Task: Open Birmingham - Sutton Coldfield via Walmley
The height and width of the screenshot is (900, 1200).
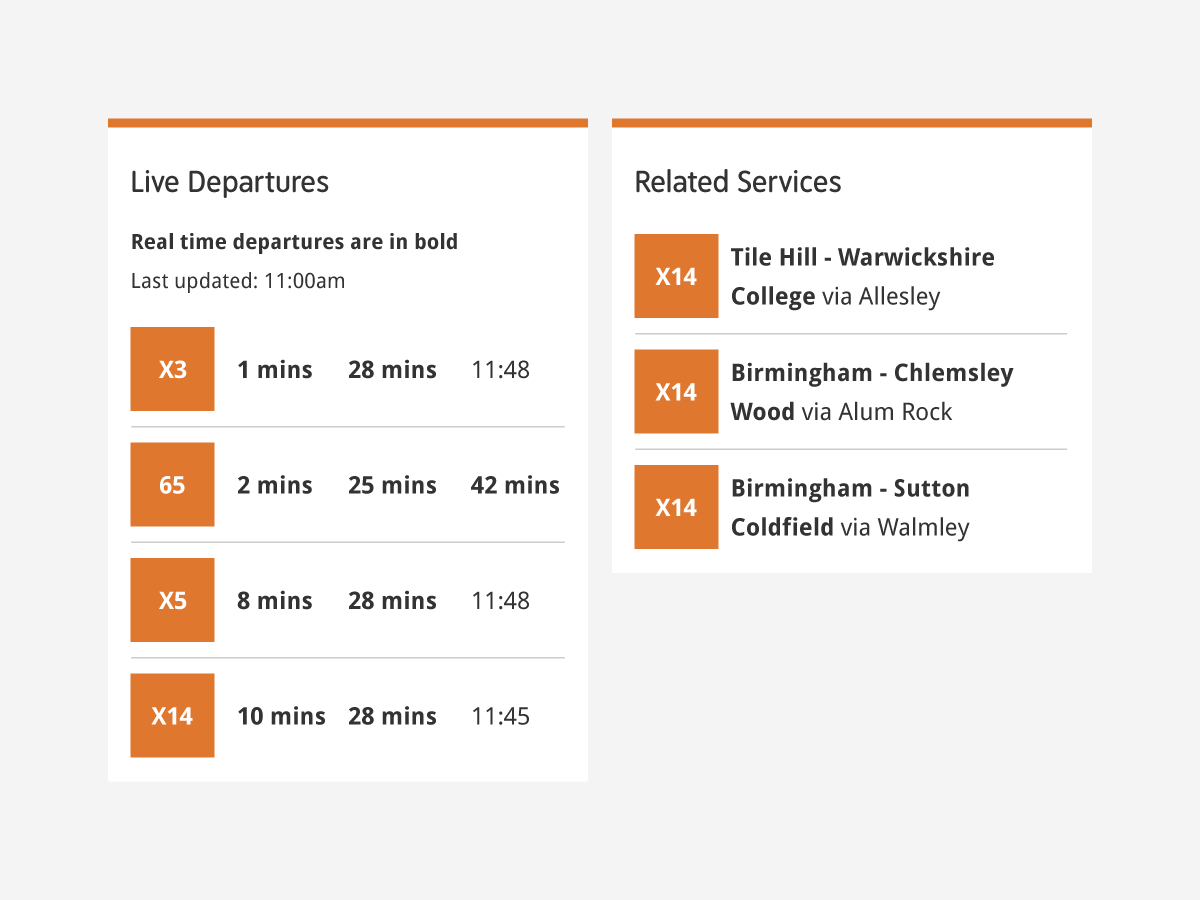Action: click(x=851, y=507)
